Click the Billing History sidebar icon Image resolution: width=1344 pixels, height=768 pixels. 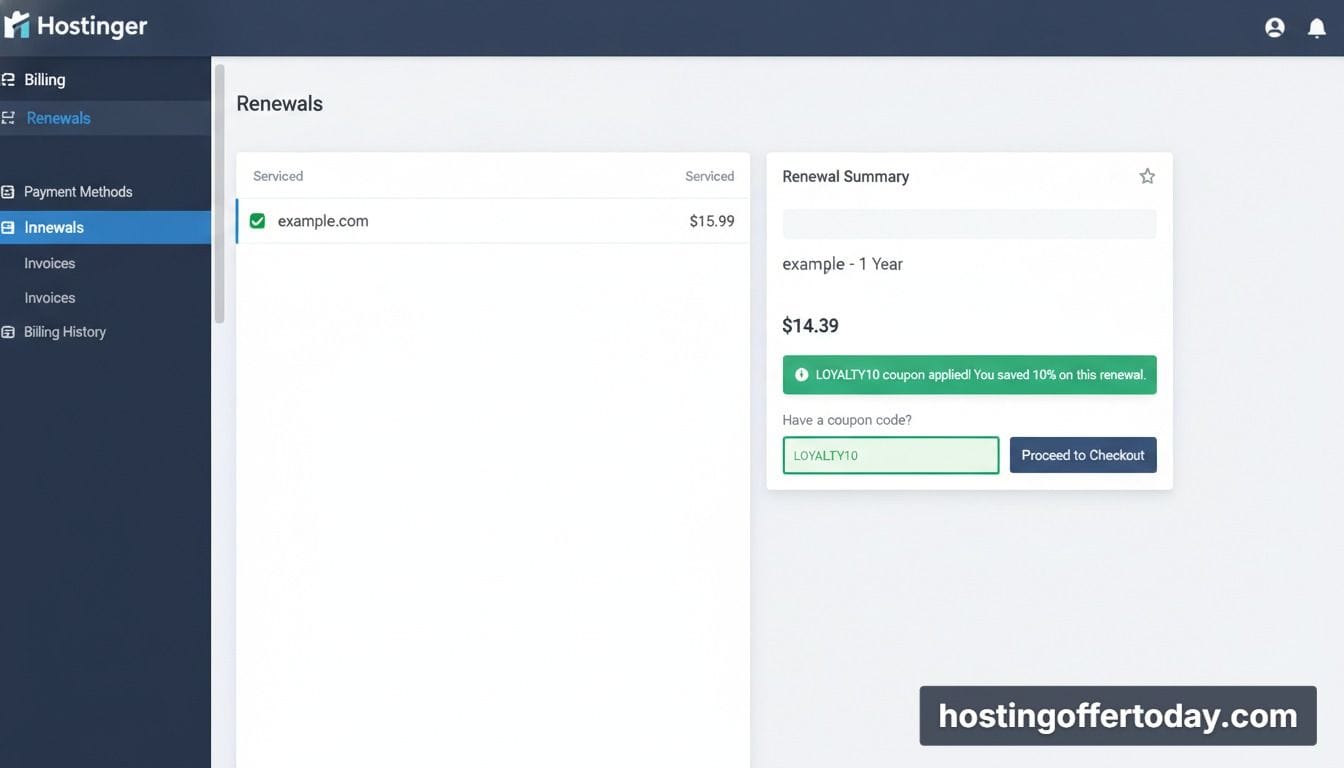click(x=8, y=332)
